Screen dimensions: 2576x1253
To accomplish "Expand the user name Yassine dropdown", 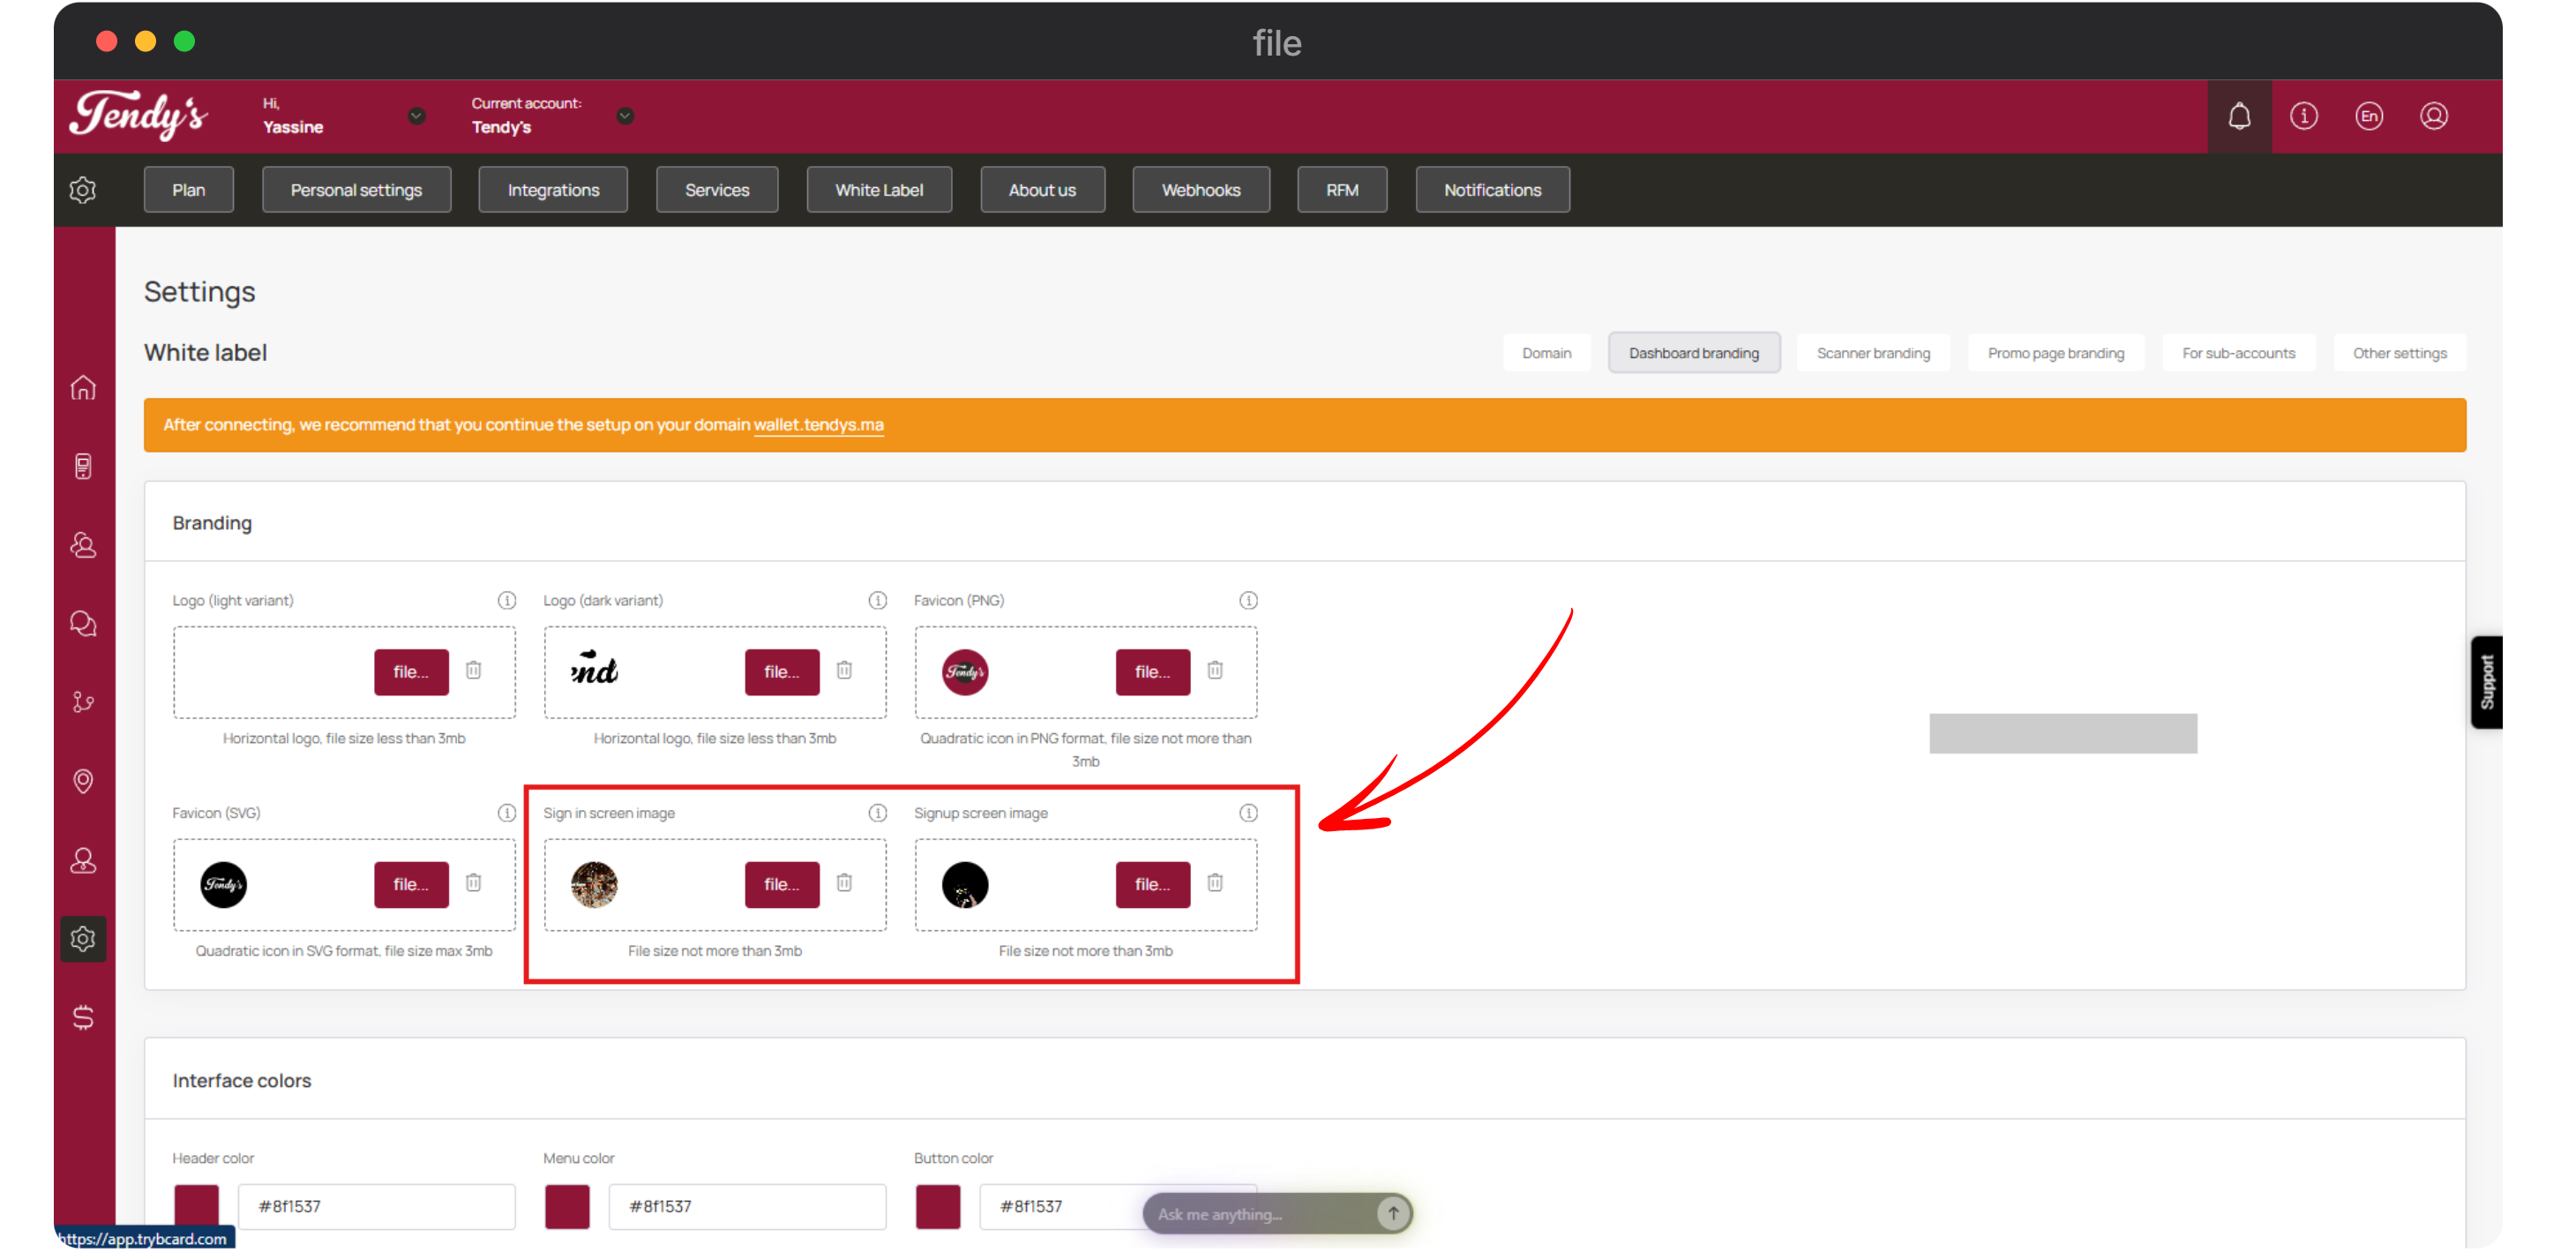I will [417, 116].
